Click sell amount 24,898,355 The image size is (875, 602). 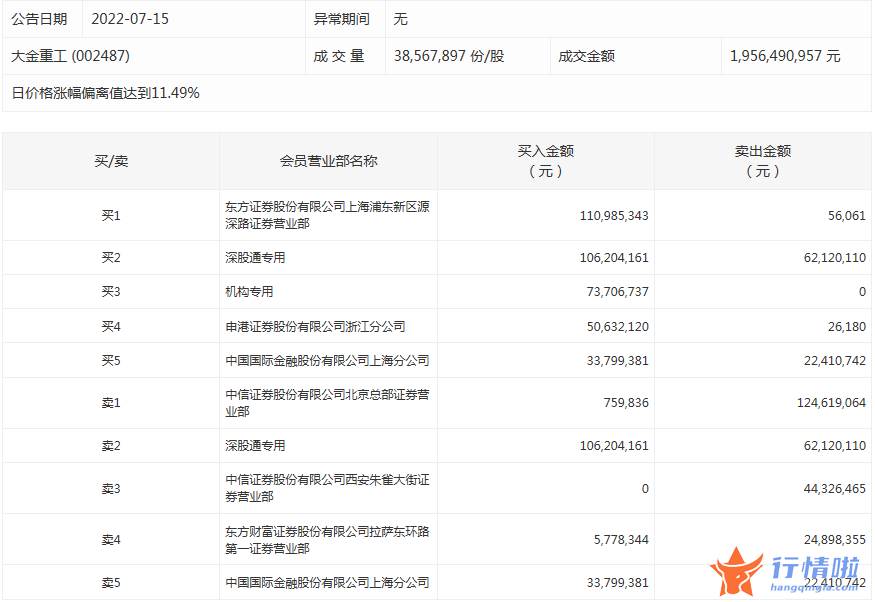pos(835,540)
